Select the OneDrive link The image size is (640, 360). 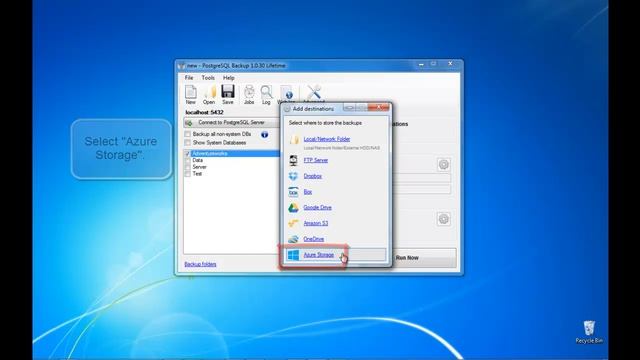point(313,239)
